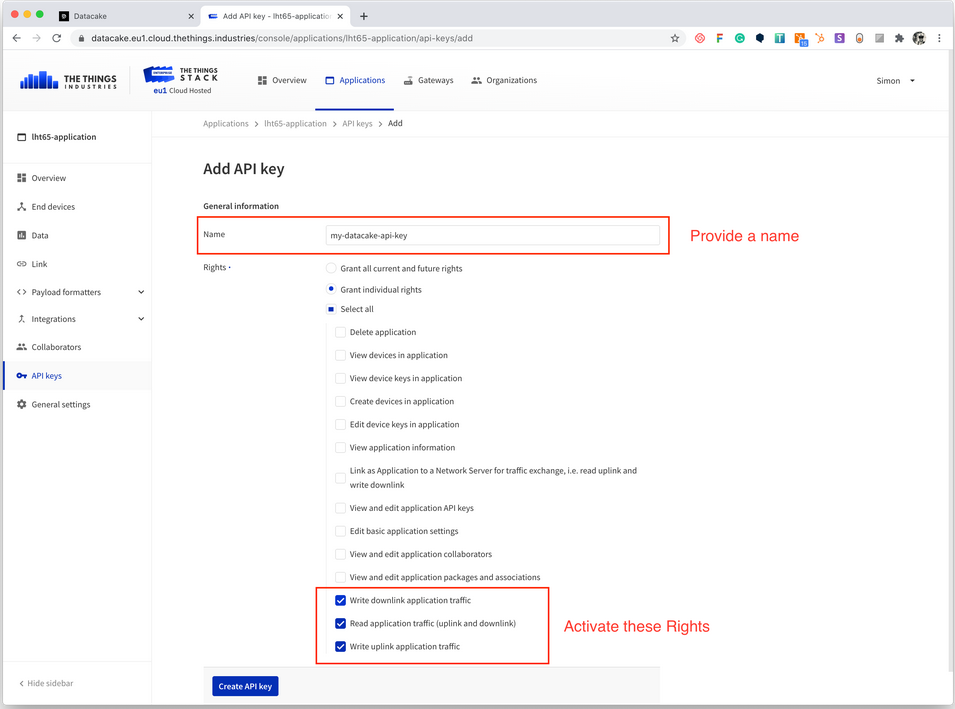Check View application information
Screen dimensions: 955x709
[x=340, y=448]
